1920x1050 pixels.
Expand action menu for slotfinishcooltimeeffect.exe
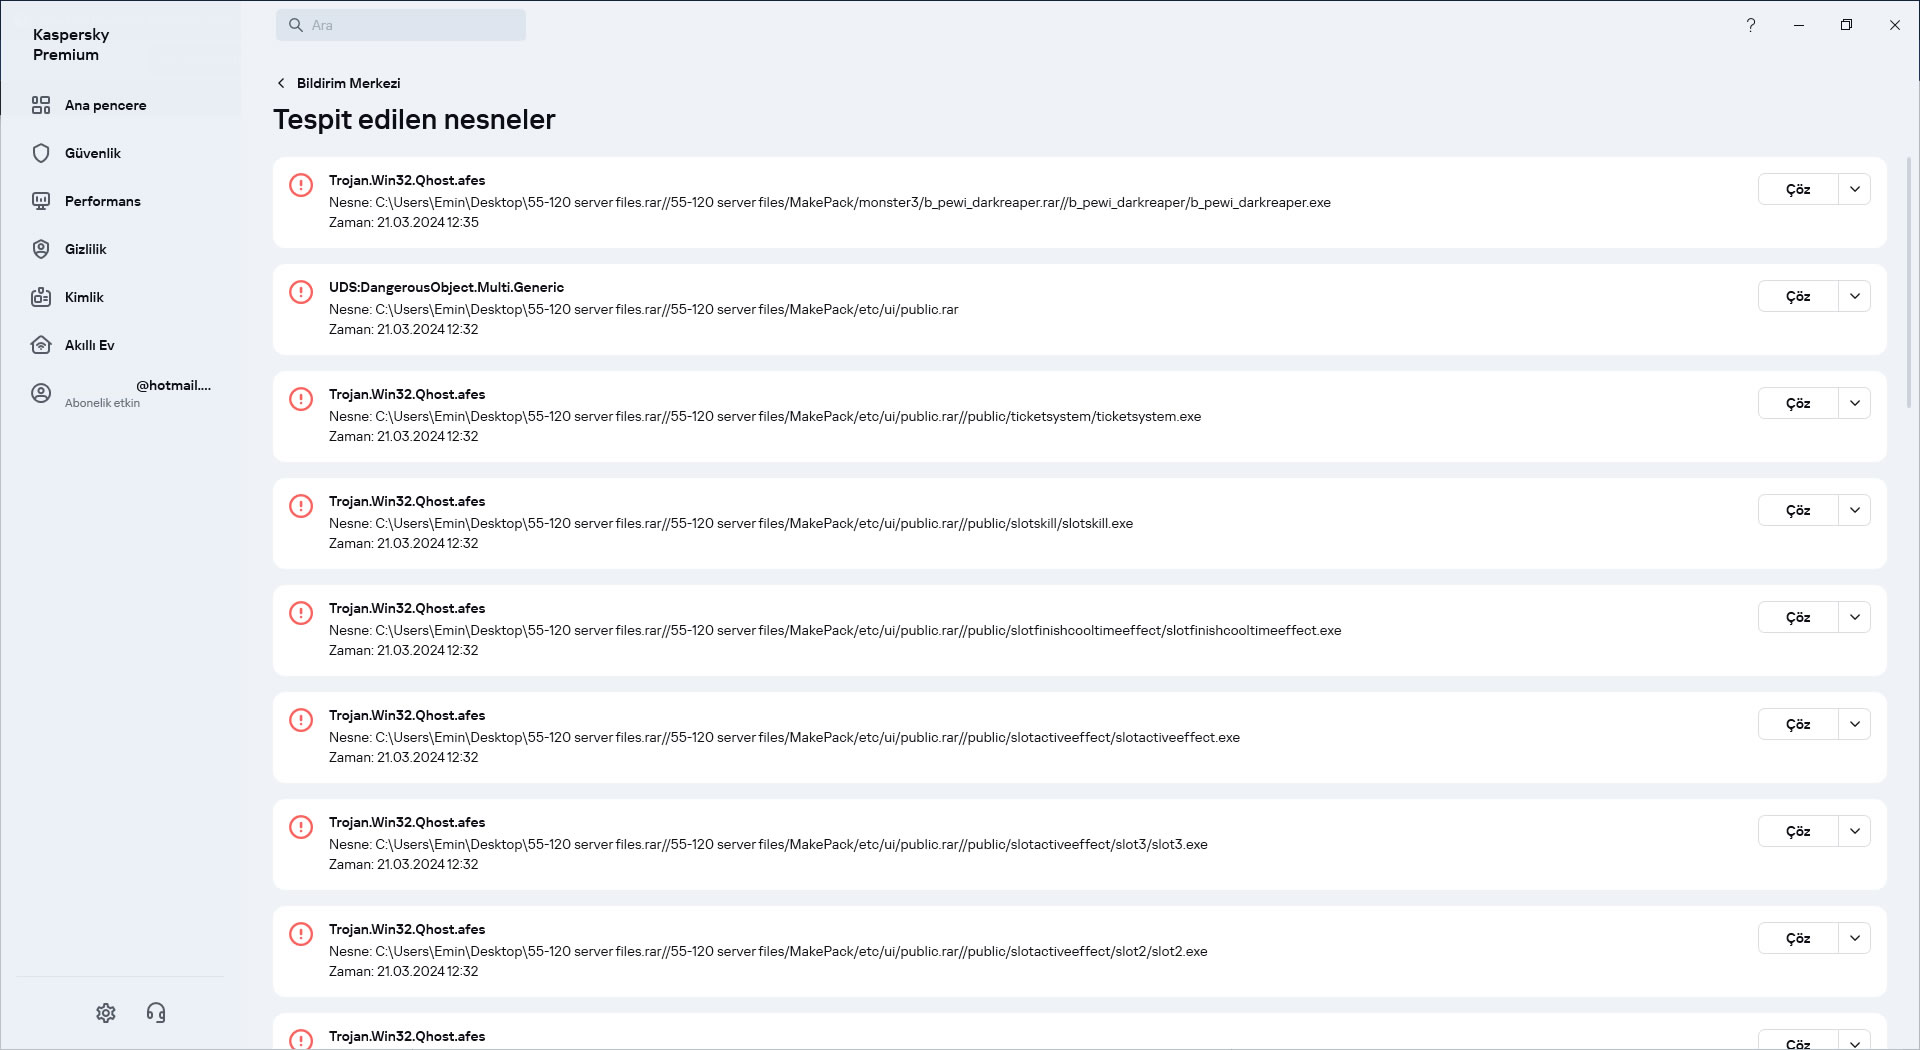(x=1855, y=617)
